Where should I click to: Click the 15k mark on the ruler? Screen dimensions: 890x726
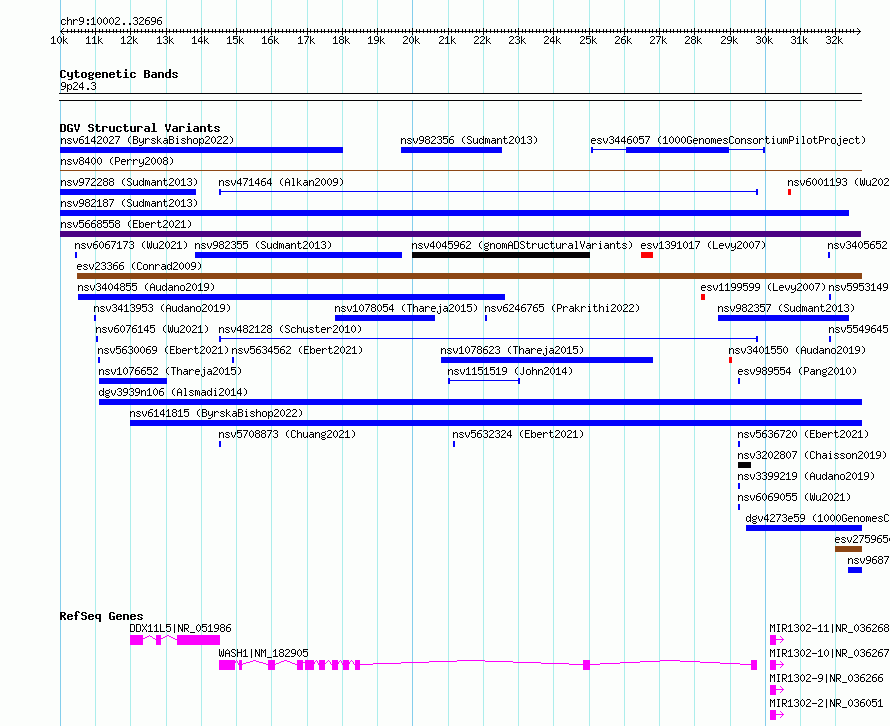[235, 40]
